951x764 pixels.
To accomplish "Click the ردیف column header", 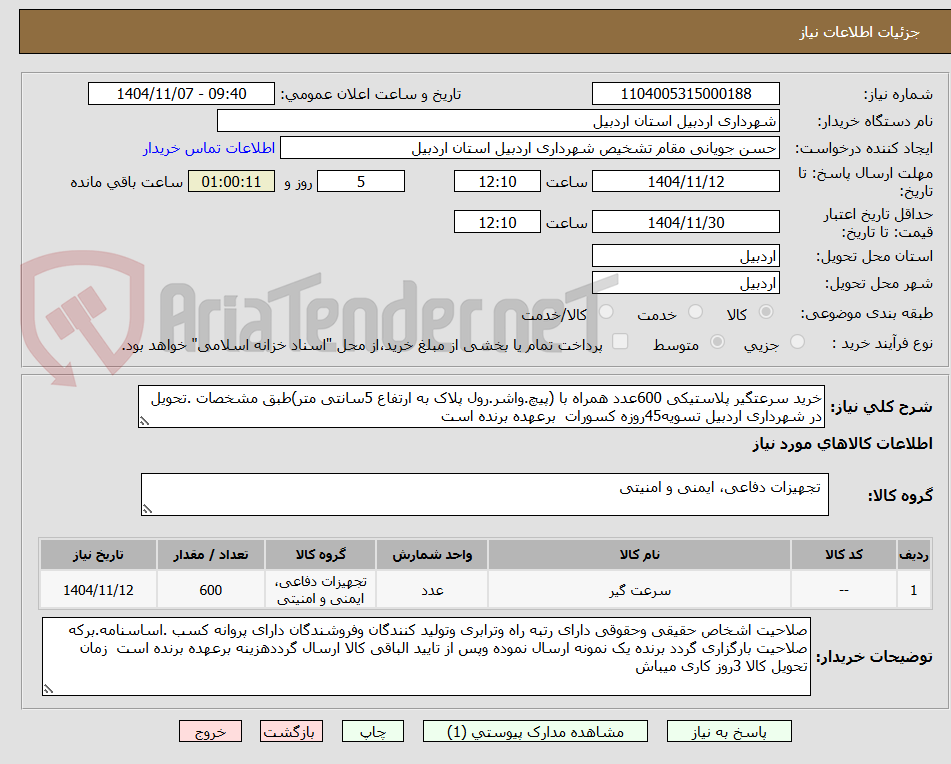I will click(x=913, y=555).
